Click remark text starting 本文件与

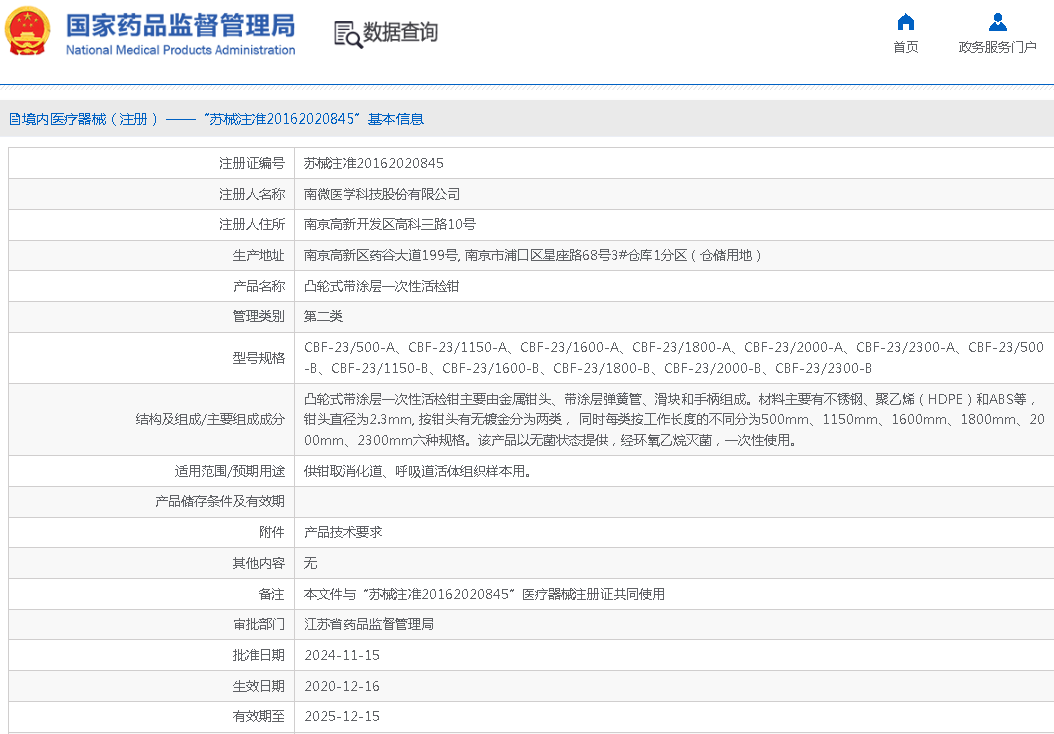[484, 594]
